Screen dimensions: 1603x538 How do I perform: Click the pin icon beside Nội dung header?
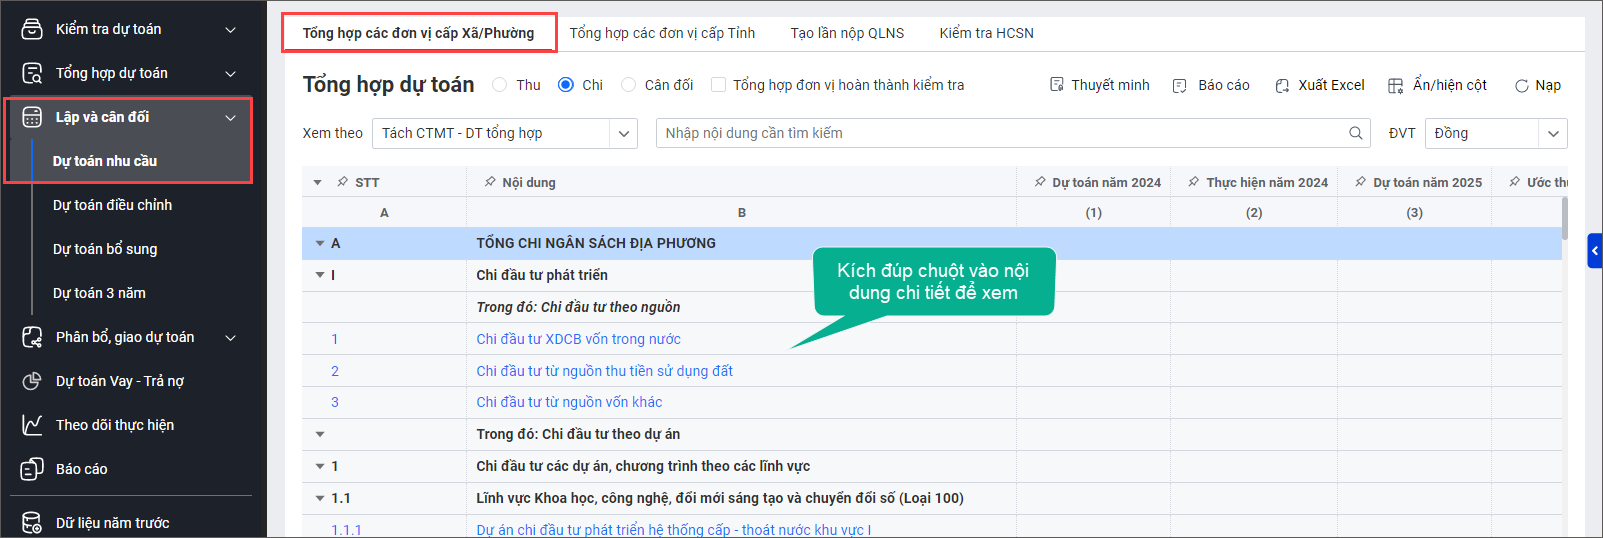[490, 182]
